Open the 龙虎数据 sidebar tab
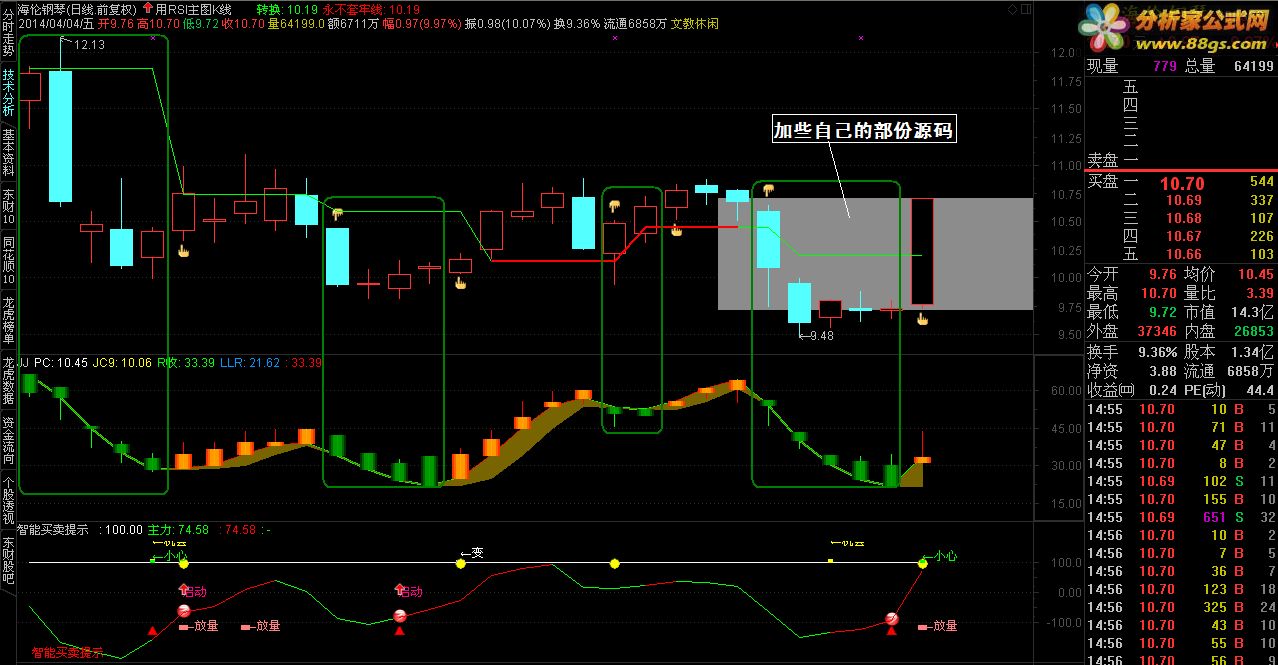This screenshot has height=665, width=1278. [x=8, y=380]
